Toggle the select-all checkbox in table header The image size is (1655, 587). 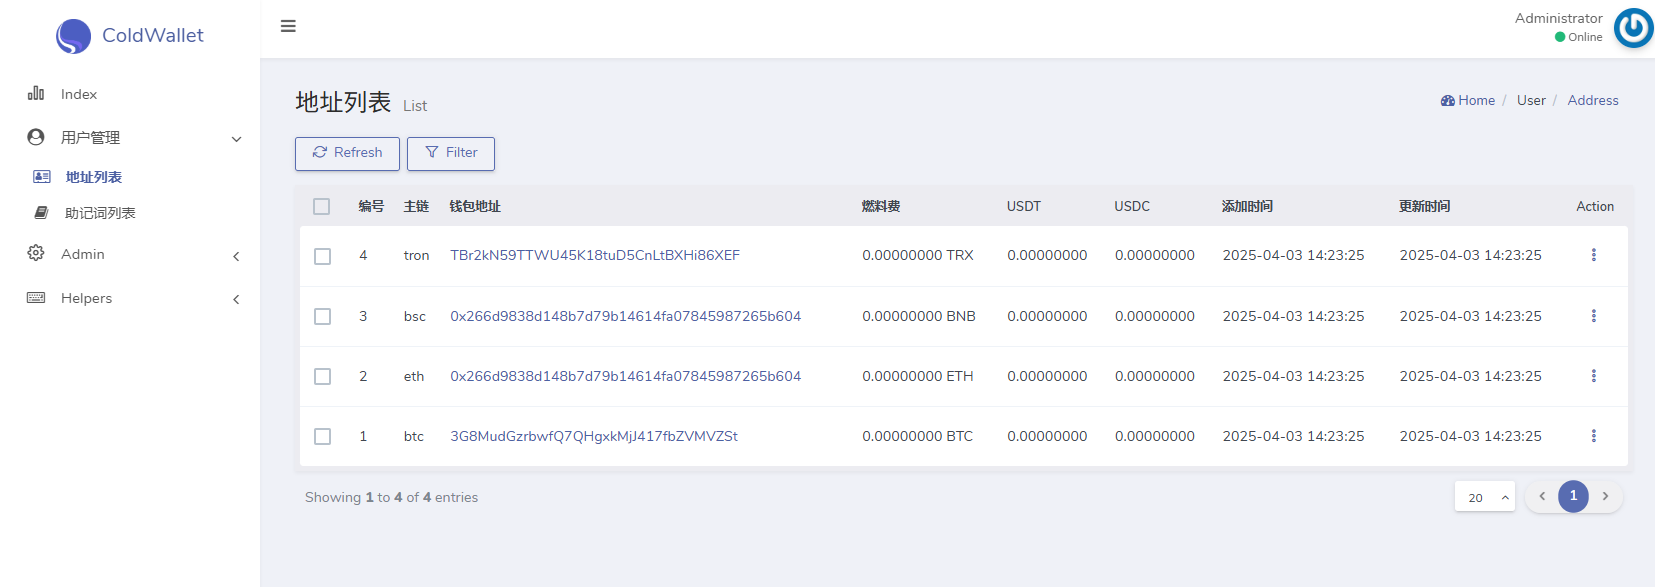pos(321,206)
